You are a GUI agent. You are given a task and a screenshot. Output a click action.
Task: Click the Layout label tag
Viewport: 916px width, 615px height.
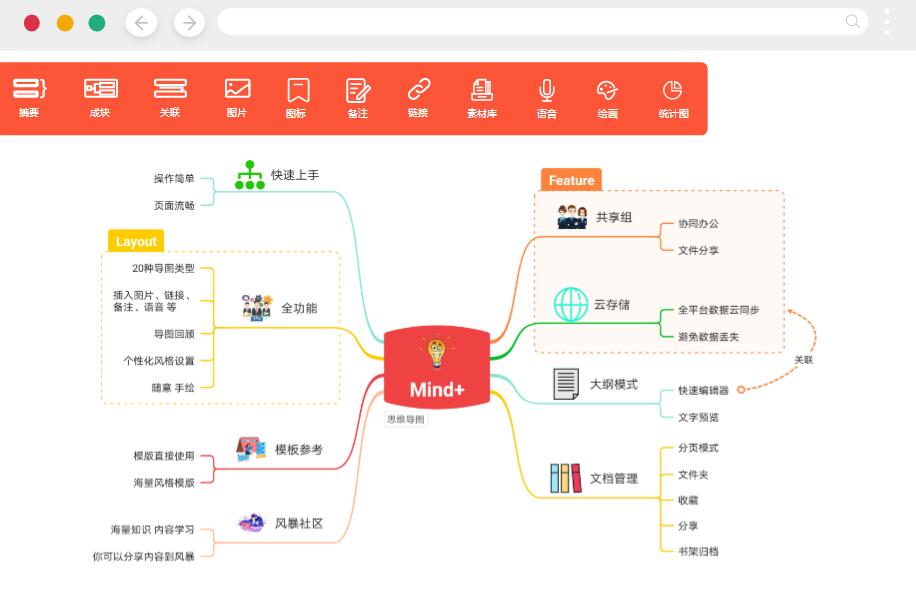(136, 241)
